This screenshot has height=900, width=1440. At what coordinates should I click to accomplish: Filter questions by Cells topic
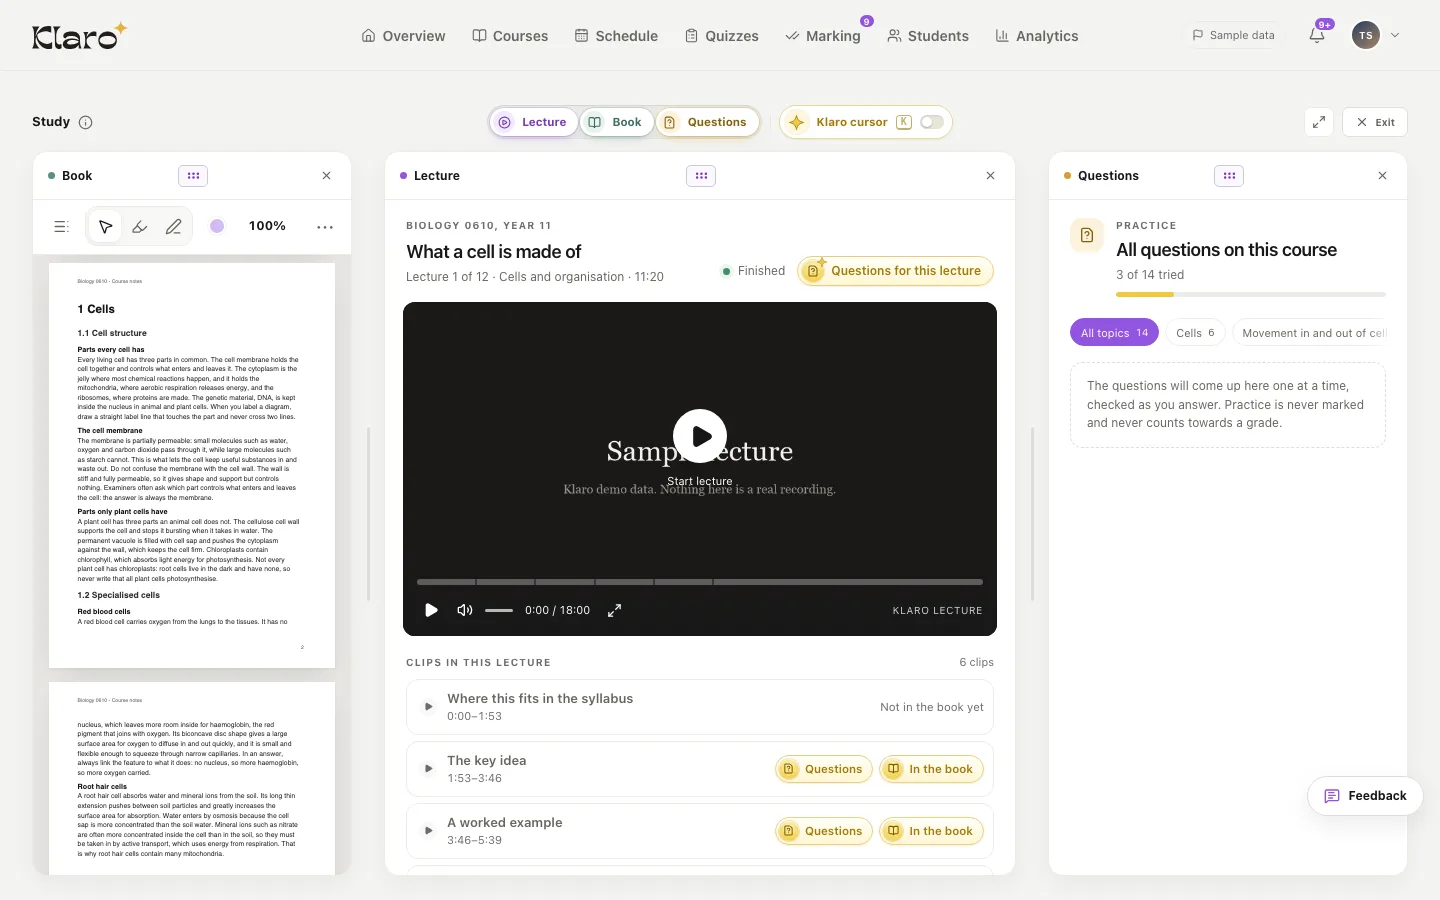click(x=1195, y=333)
